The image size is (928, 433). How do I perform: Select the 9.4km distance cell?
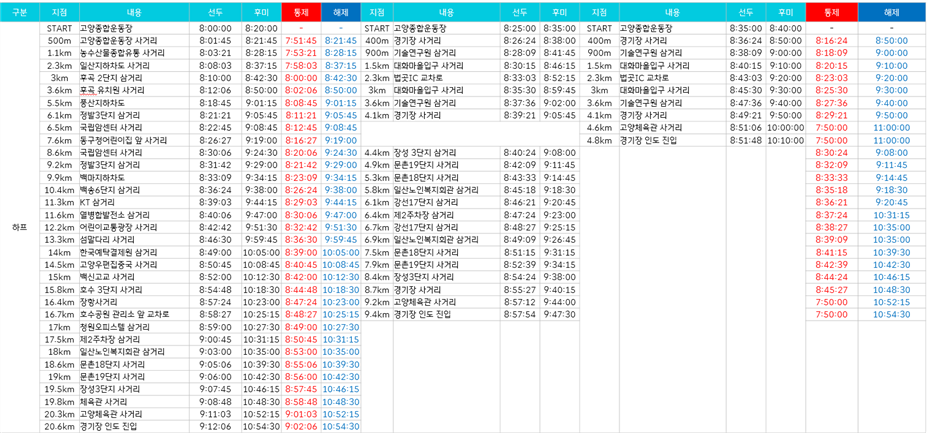[376, 314]
